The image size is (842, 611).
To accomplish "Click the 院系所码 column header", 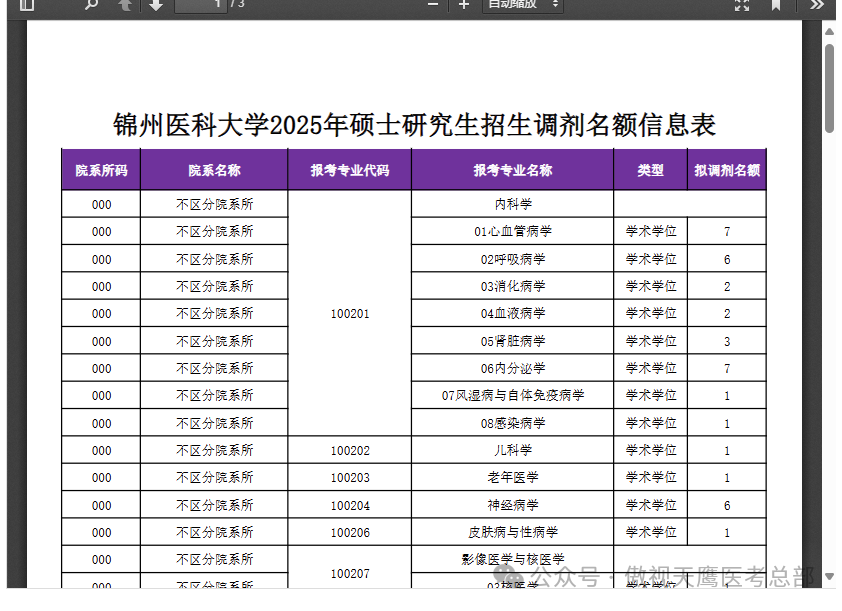I will [101, 170].
